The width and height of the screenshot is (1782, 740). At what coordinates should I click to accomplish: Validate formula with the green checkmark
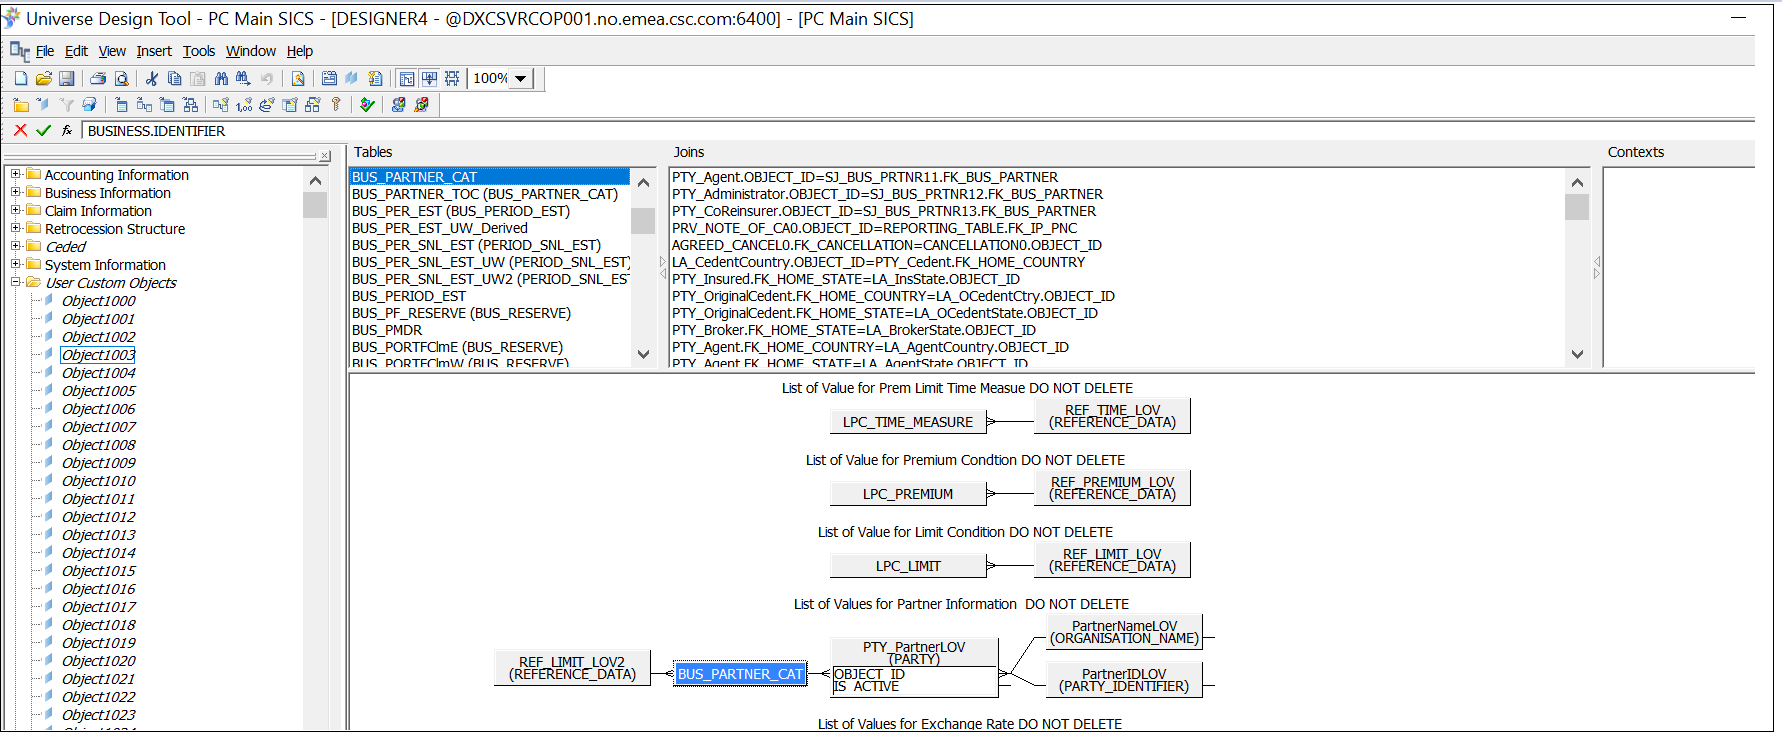(43, 130)
